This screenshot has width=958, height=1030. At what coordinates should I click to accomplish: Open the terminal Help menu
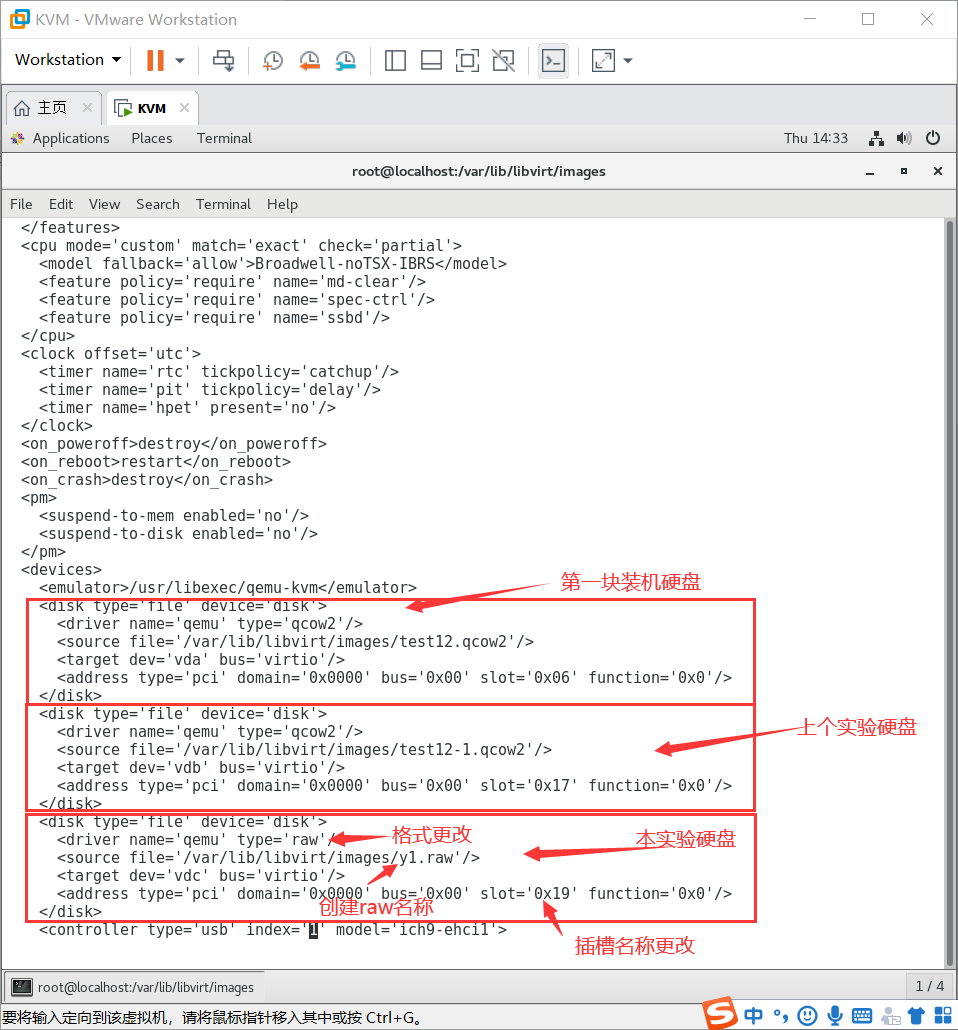[283, 204]
